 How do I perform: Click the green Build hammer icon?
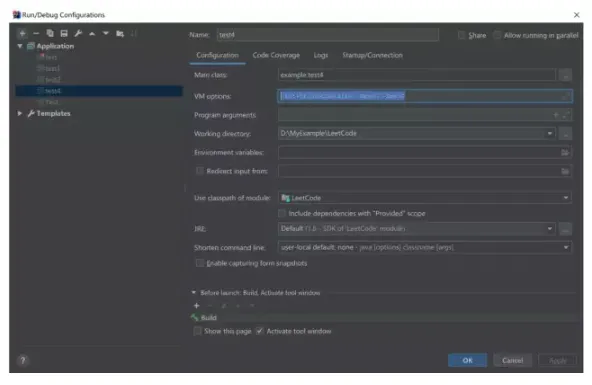click(x=195, y=318)
